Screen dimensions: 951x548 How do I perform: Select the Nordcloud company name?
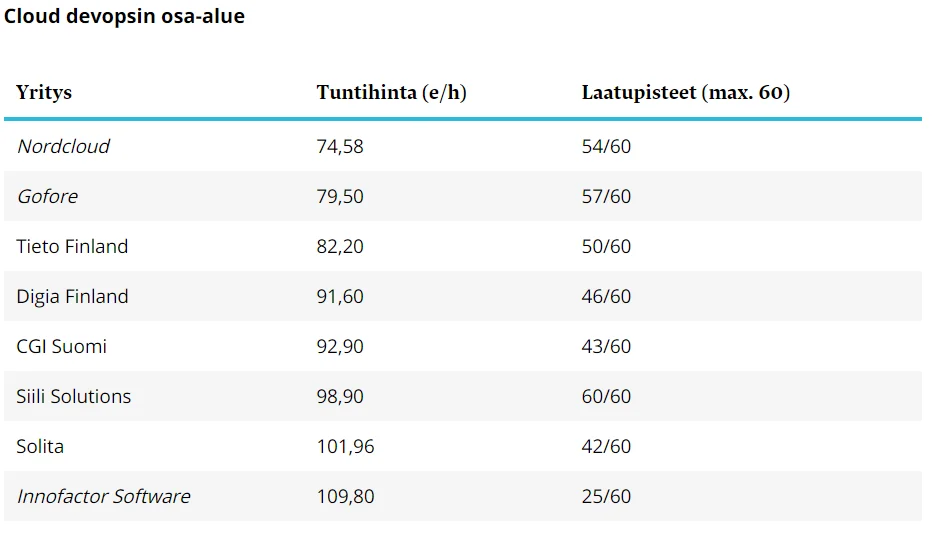pos(63,146)
